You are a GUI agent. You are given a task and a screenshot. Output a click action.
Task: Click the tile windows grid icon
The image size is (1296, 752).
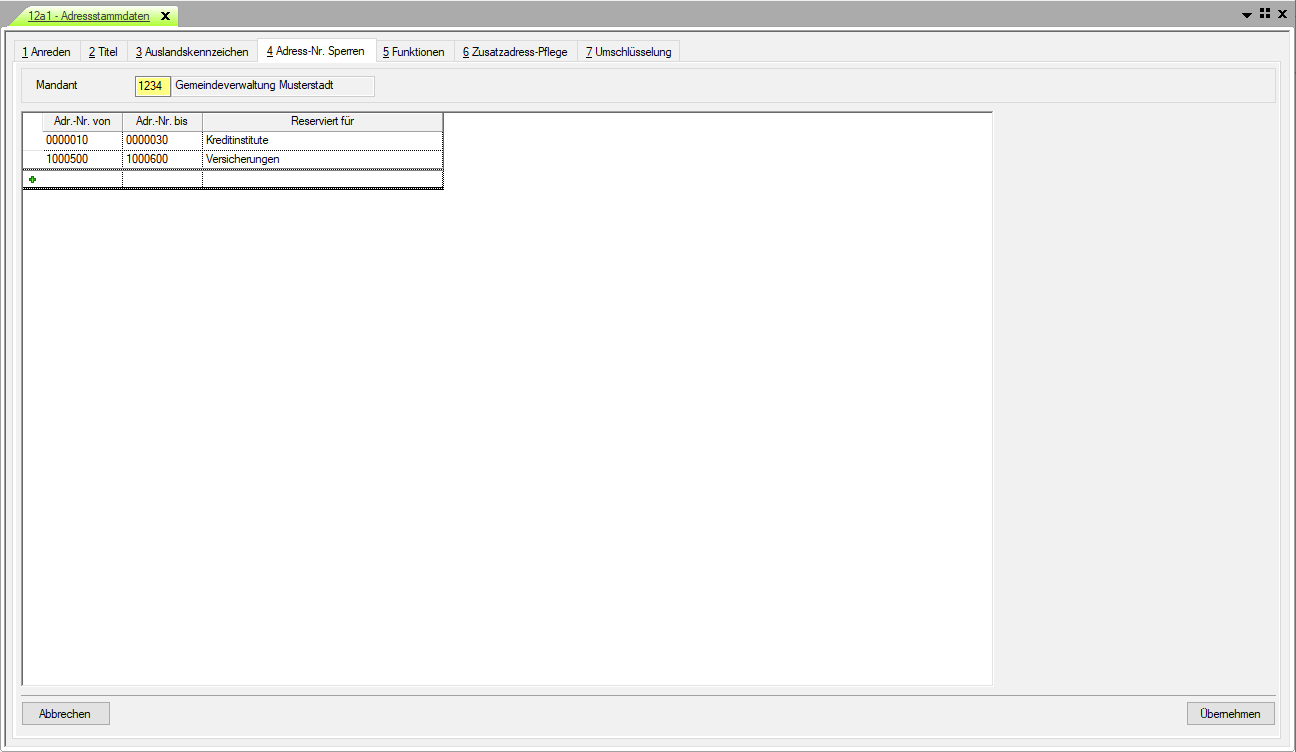coord(1265,14)
